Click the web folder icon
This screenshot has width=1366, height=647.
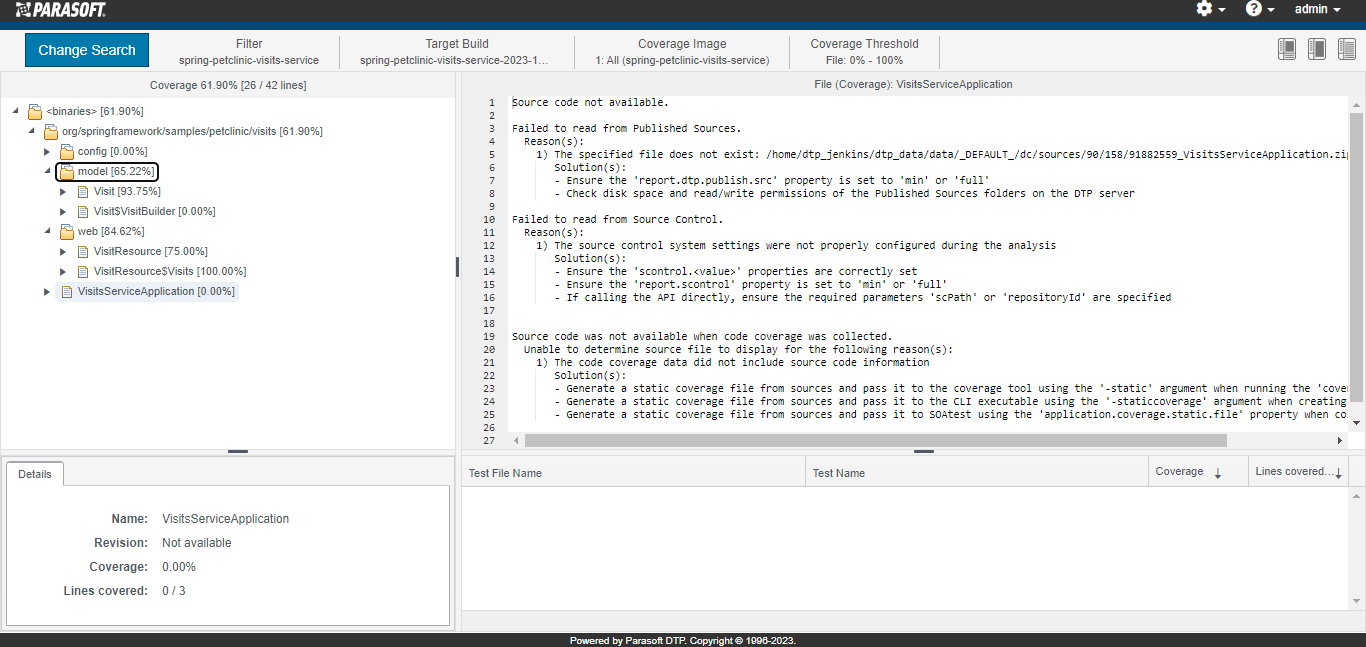point(67,231)
